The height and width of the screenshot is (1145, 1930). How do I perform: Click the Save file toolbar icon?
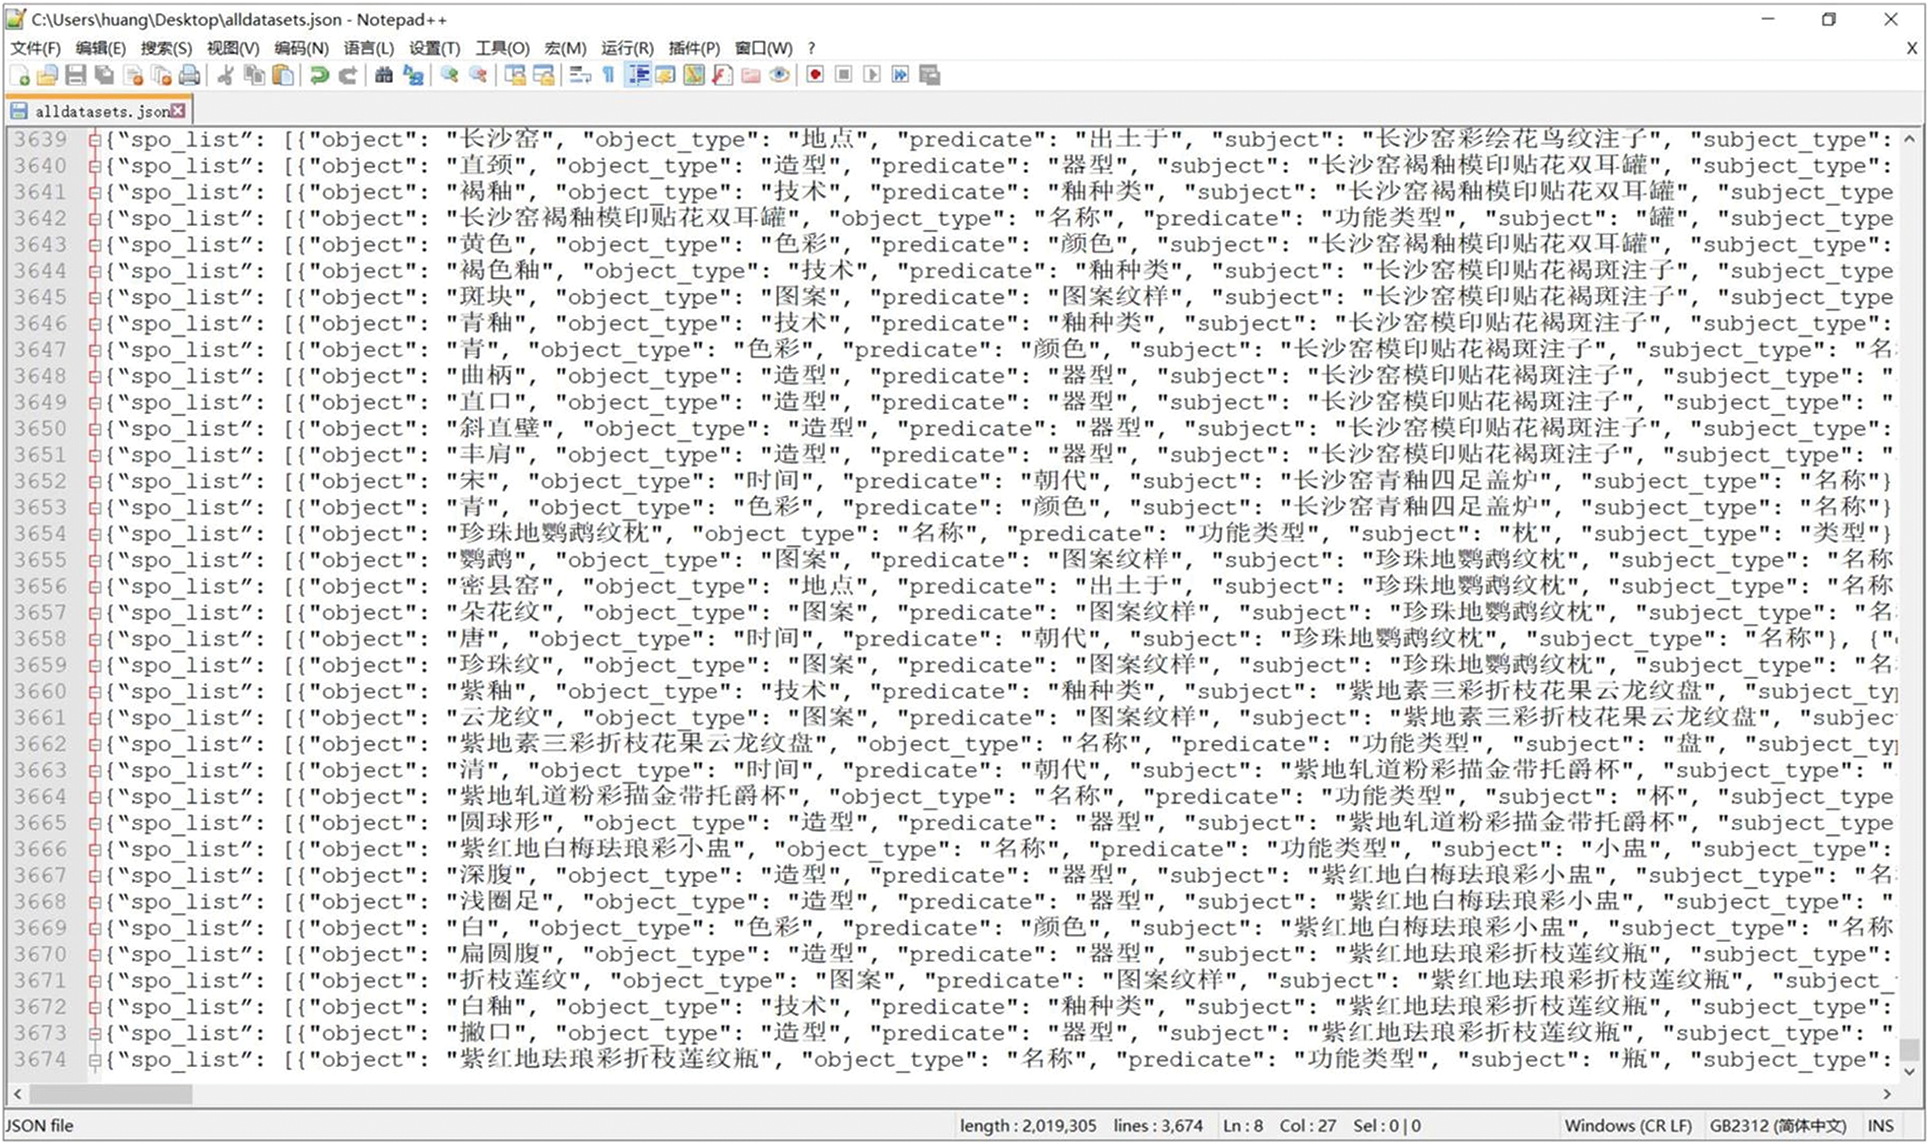[75, 75]
